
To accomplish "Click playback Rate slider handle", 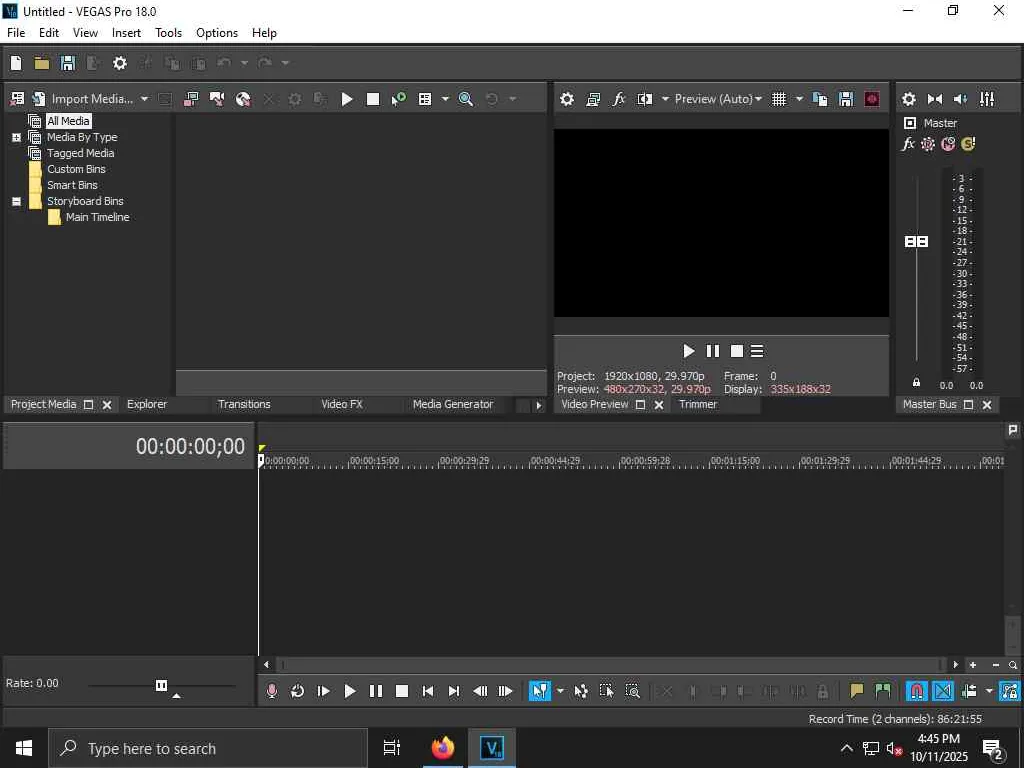I will pos(161,685).
